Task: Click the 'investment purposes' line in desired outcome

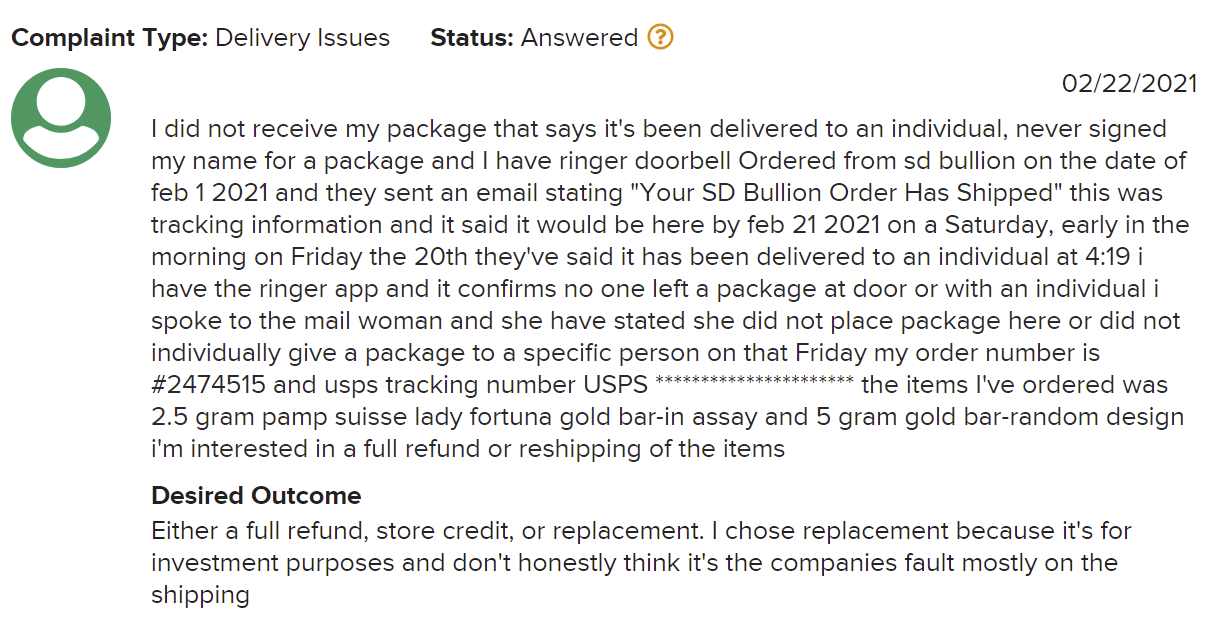Action: 634,562
